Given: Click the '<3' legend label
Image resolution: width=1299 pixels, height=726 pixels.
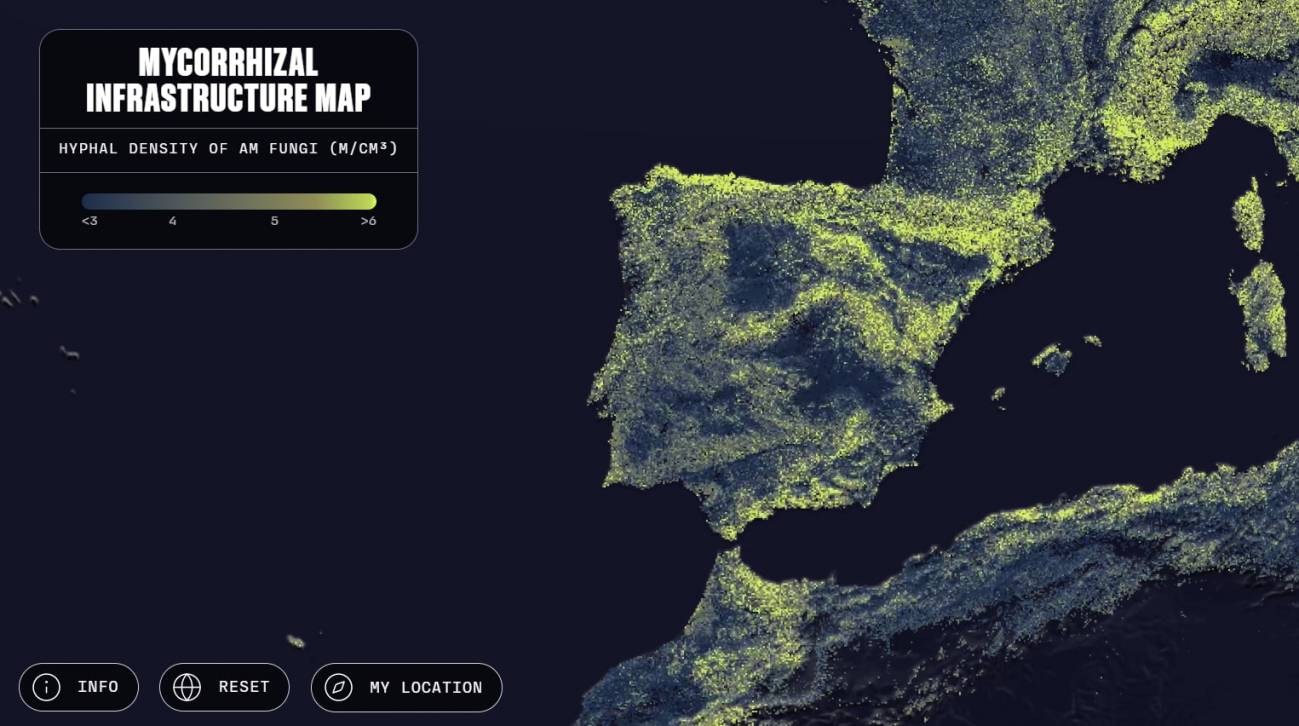Looking at the screenshot, I should coord(90,221).
